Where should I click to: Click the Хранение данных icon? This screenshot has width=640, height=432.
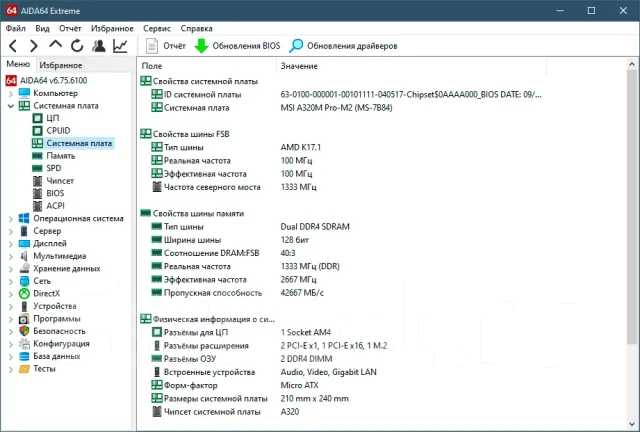[24, 269]
